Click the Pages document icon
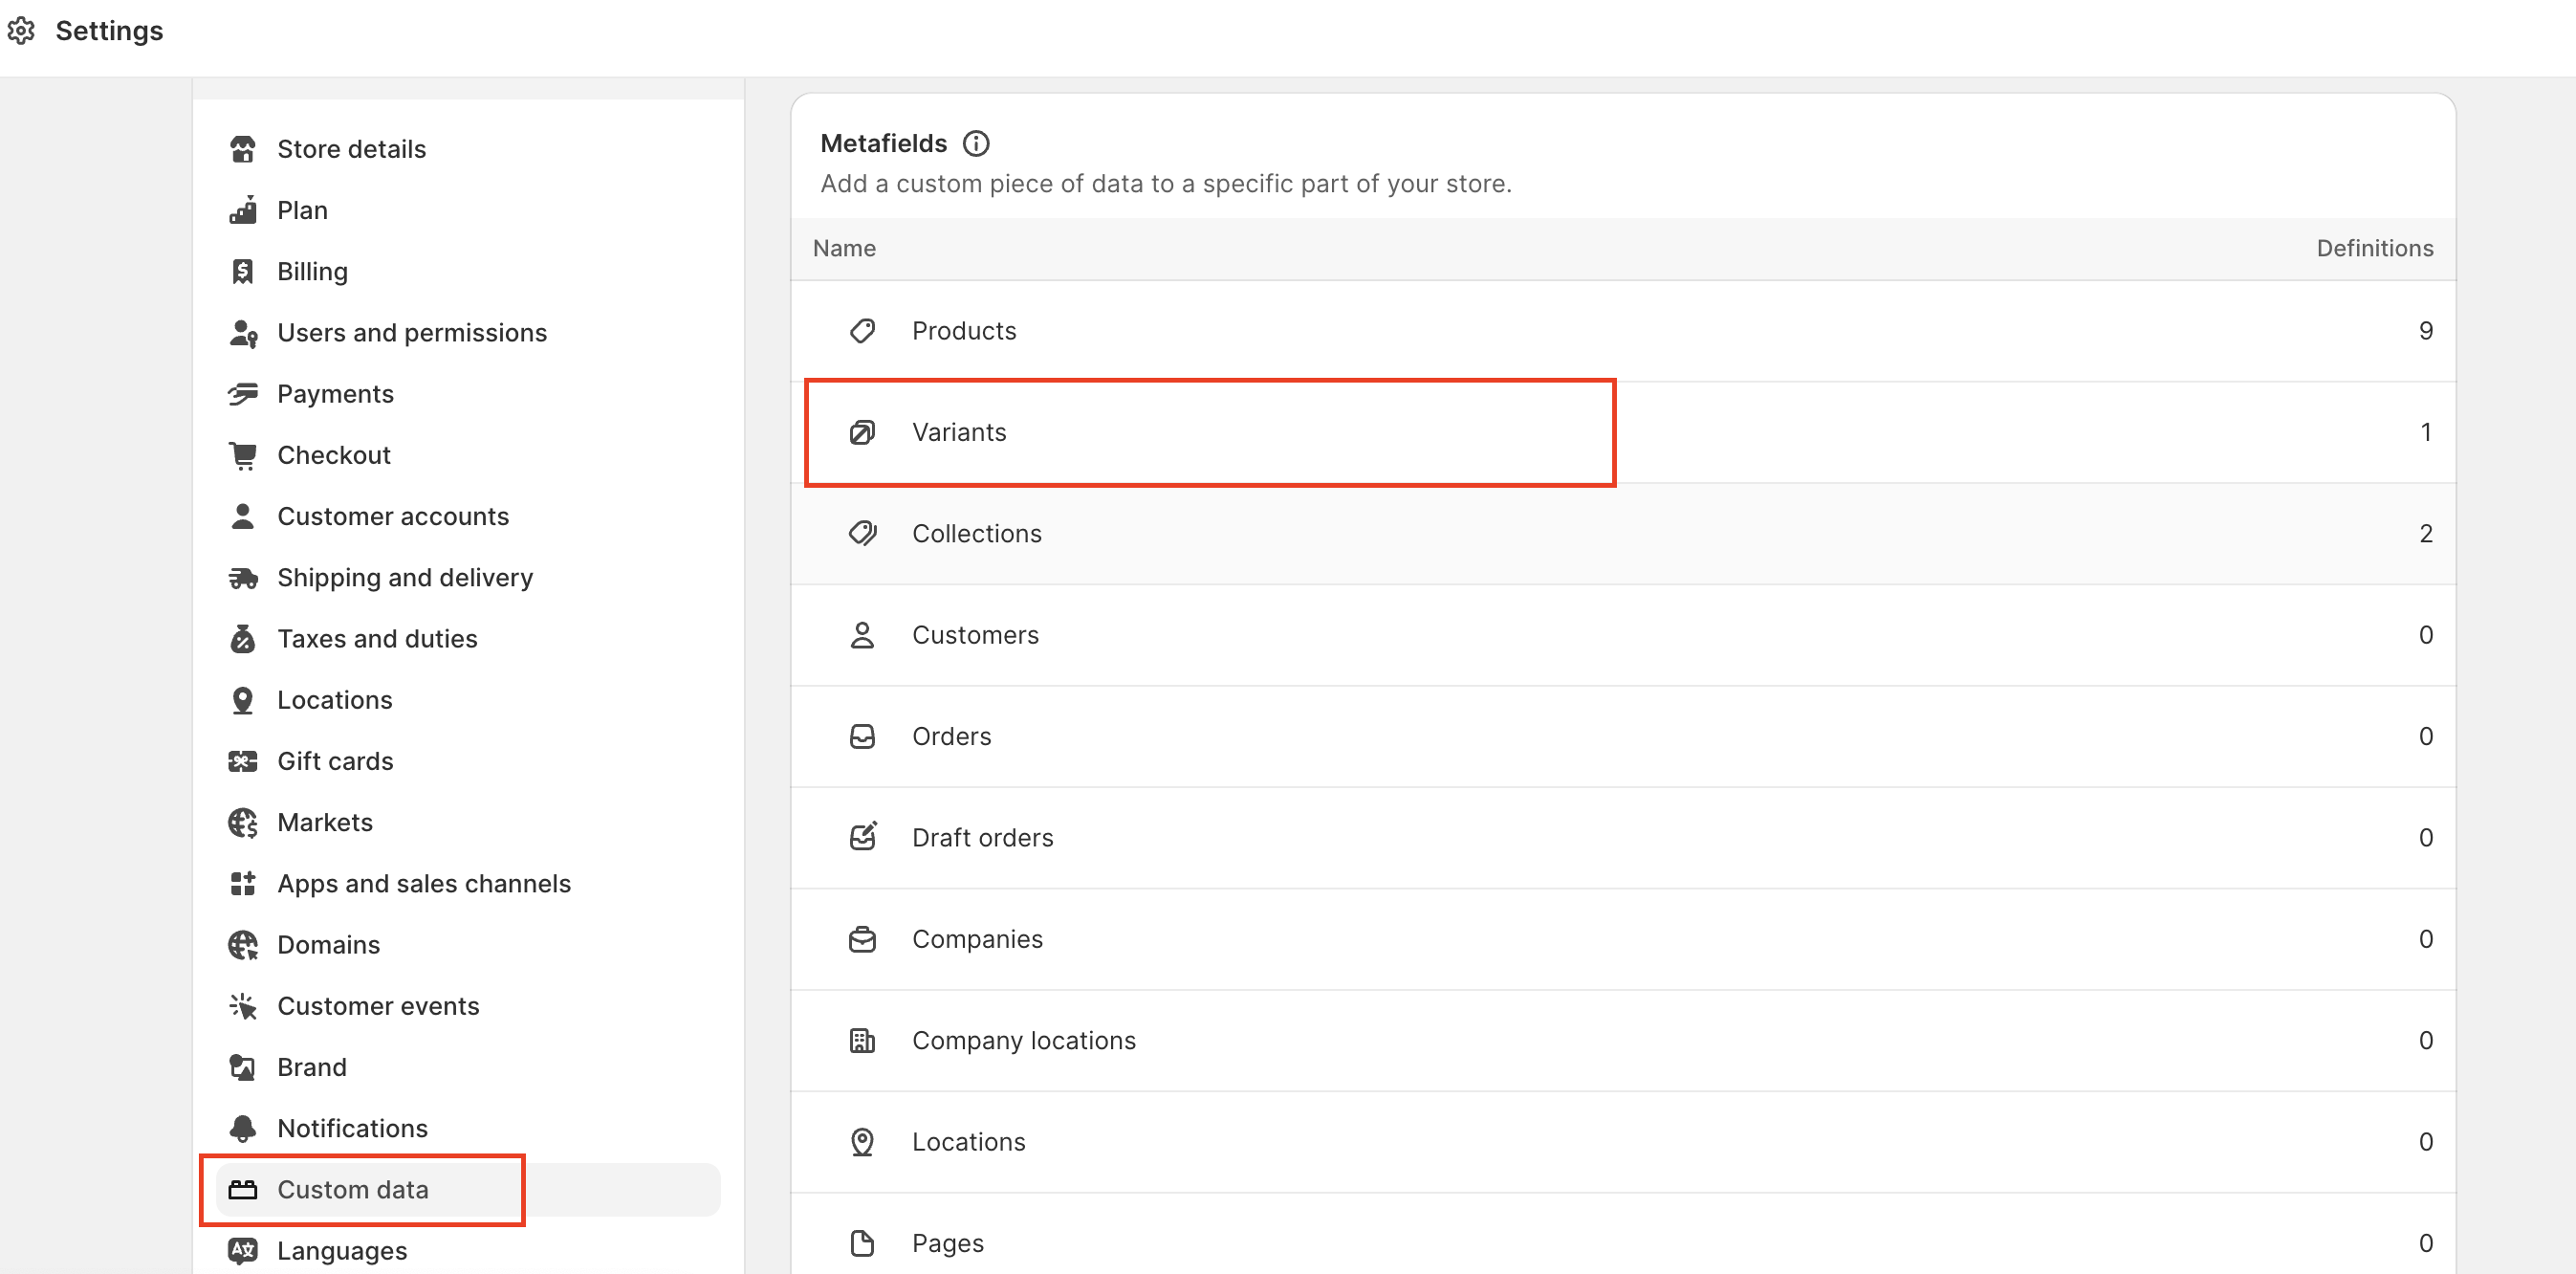Screen dimensions: 2576x1274 (x=862, y=1243)
